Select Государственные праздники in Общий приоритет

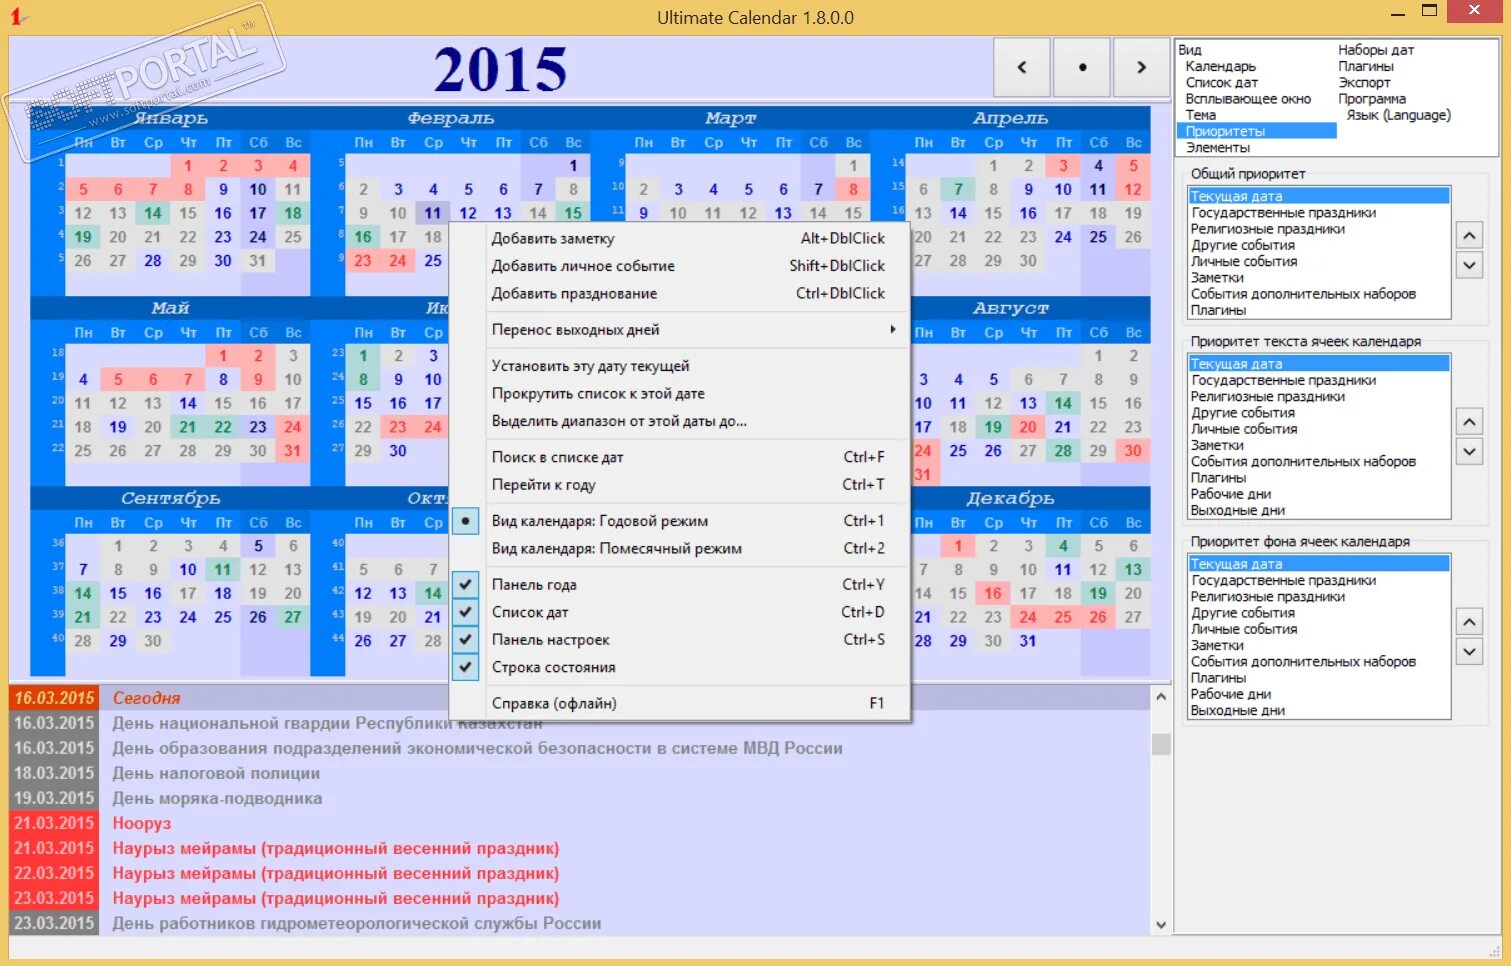[x=1283, y=213]
